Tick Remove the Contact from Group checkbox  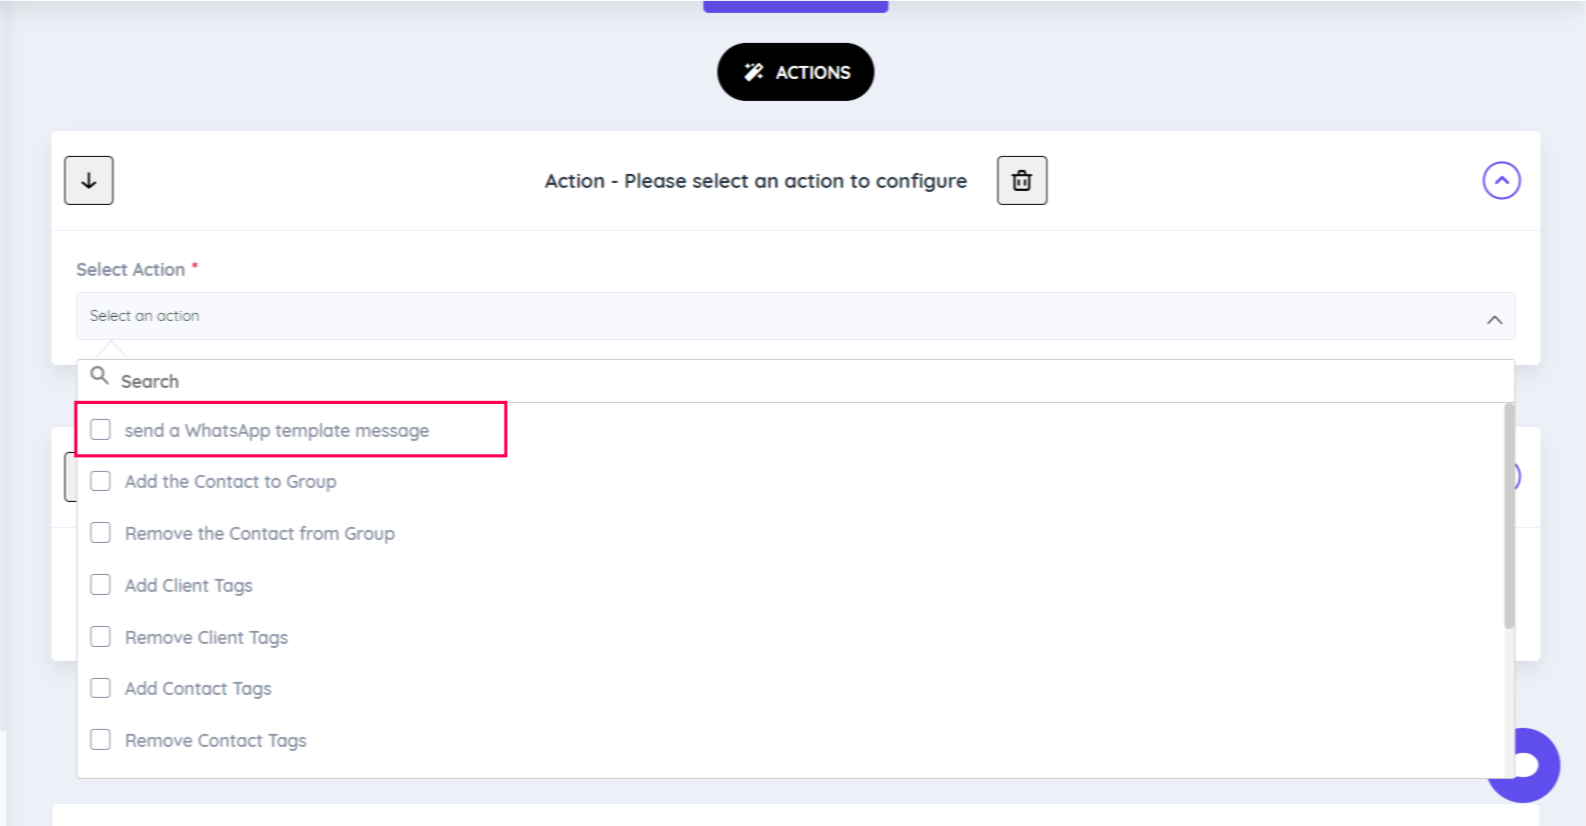101,533
